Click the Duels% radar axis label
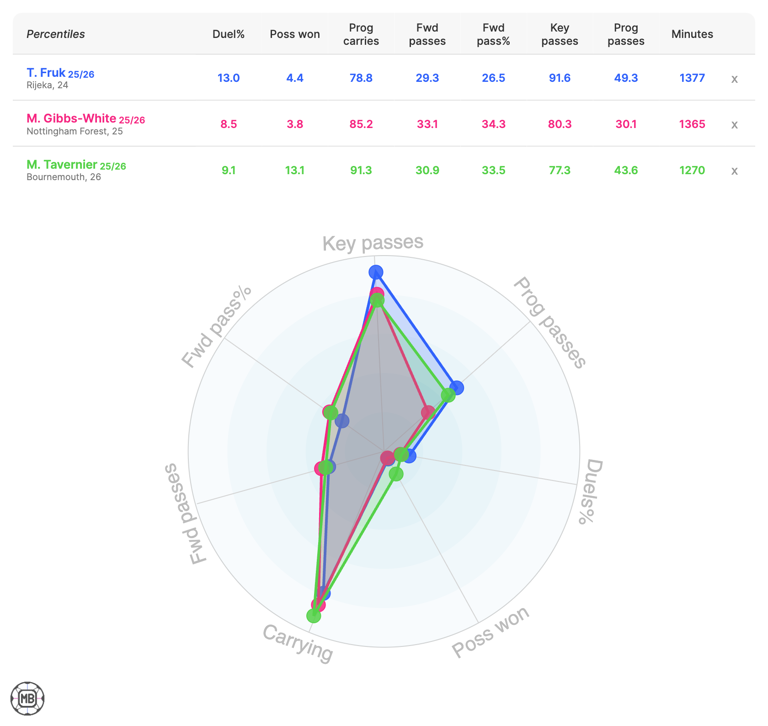768x726 pixels. click(x=590, y=491)
